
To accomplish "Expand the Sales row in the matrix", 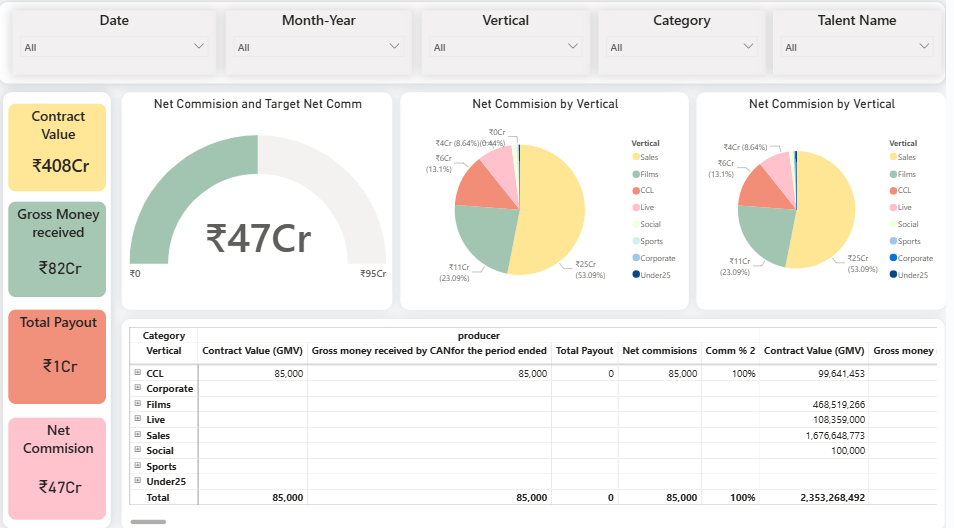I will (x=137, y=435).
